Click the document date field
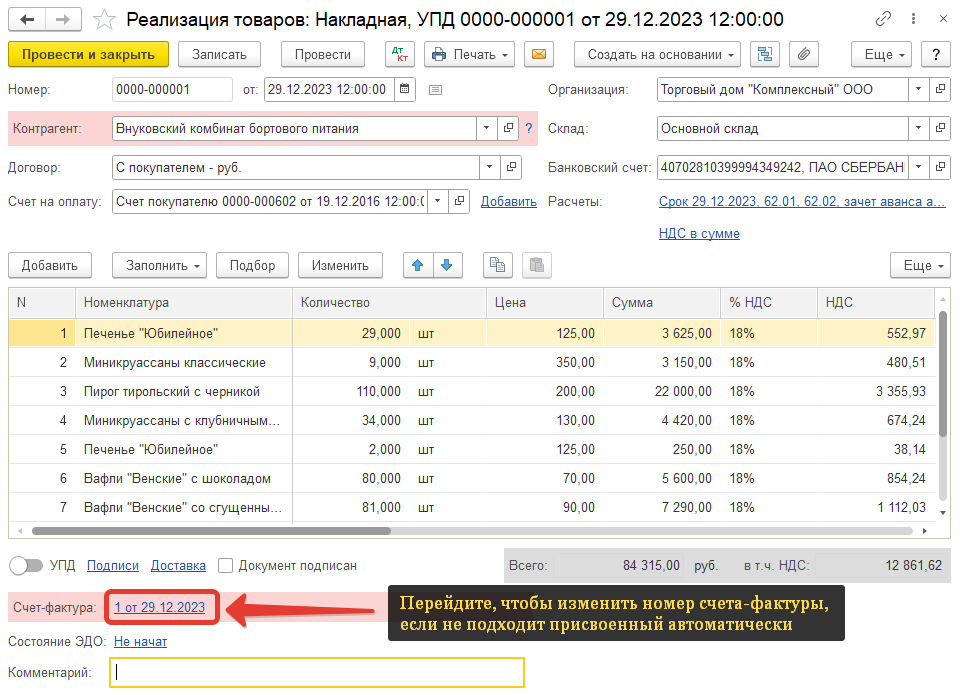The height and width of the screenshot is (695, 965). tap(329, 89)
